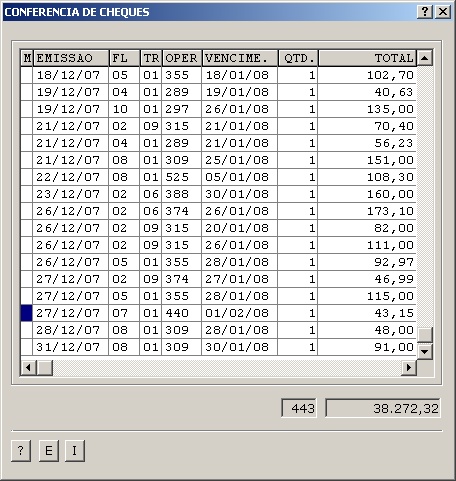Toggle the marker cell of row 27/12/07 total 43,15
The image size is (456, 481).
point(27,313)
